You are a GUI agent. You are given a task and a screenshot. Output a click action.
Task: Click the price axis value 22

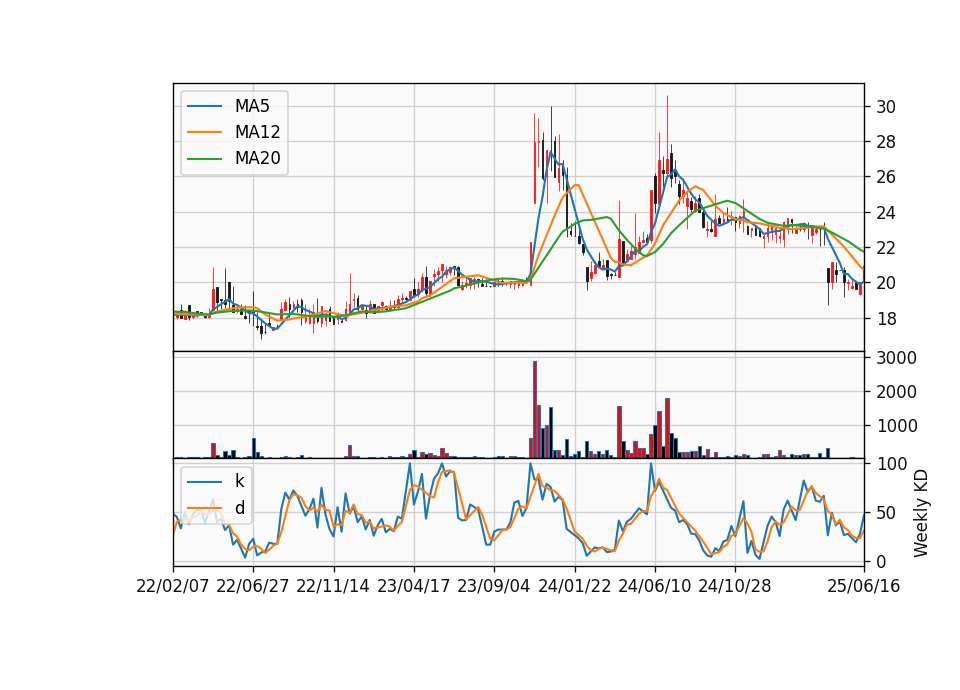[886, 248]
